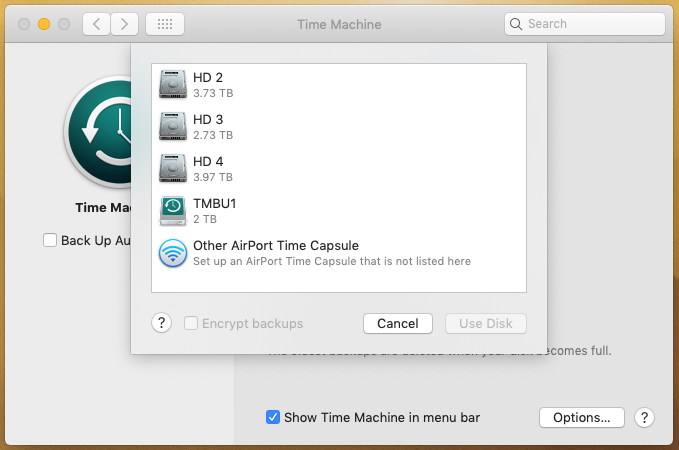This screenshot has height=450, width=679.
Task: Click the "2.73 TB" size label
Action: 213,135
